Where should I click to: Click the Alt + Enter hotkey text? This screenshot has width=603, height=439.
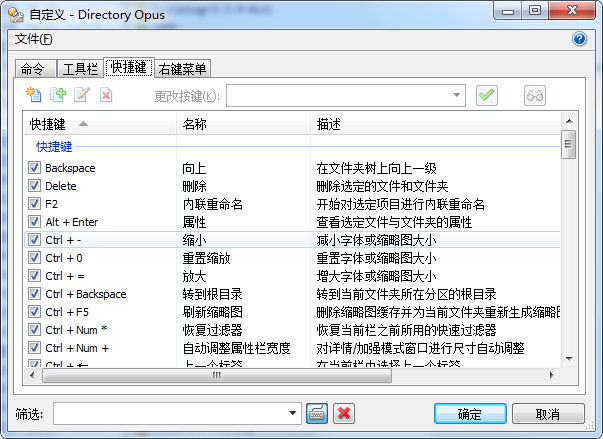[x=72, y=222]
